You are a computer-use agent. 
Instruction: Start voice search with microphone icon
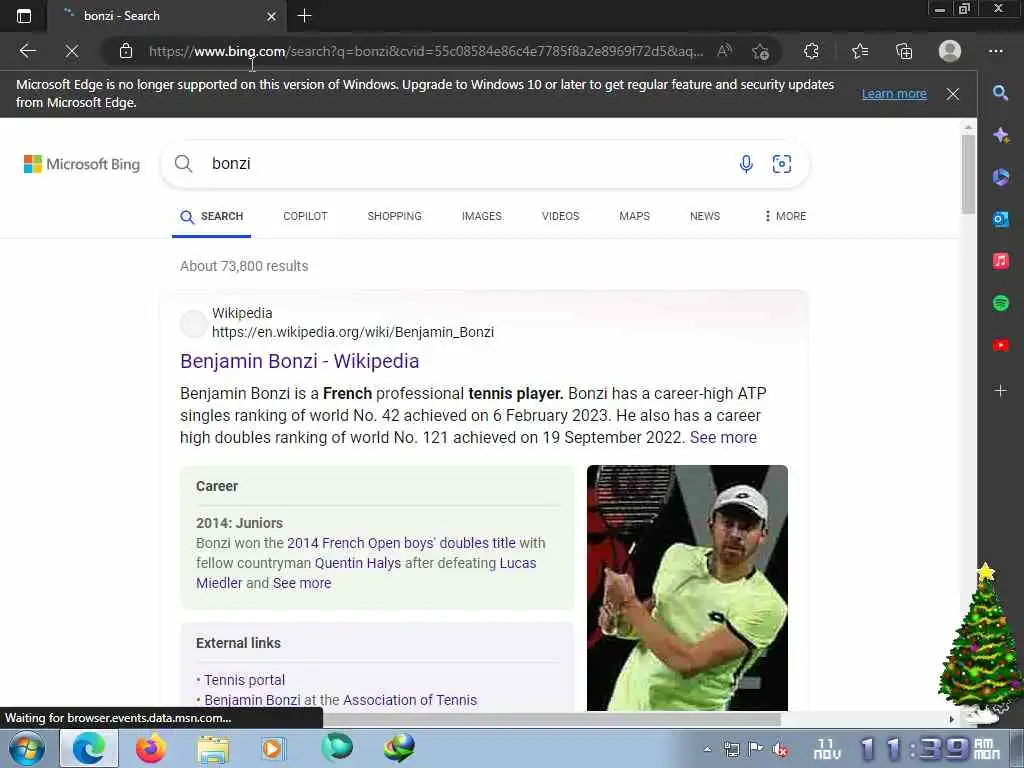tap(746, 164)
